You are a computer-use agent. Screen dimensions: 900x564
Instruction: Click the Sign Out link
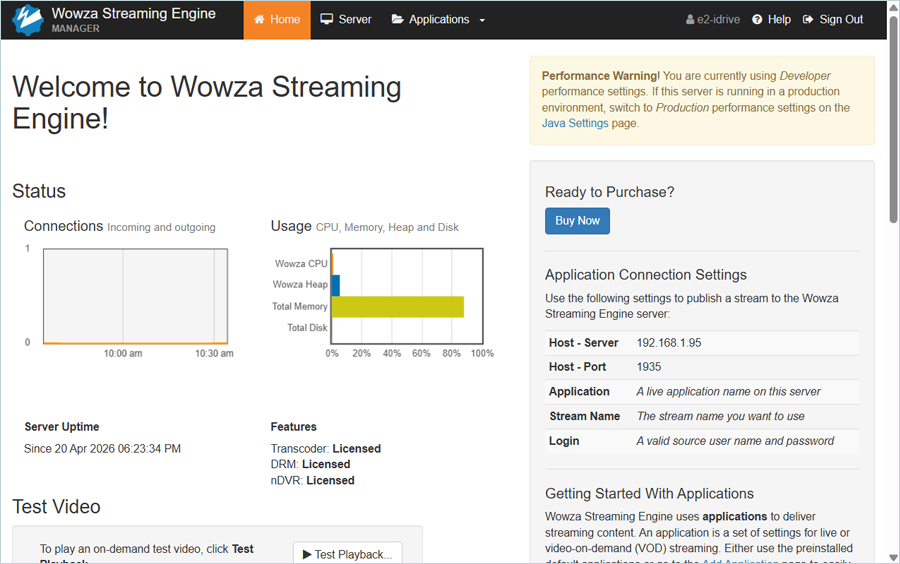coord(833,20)
